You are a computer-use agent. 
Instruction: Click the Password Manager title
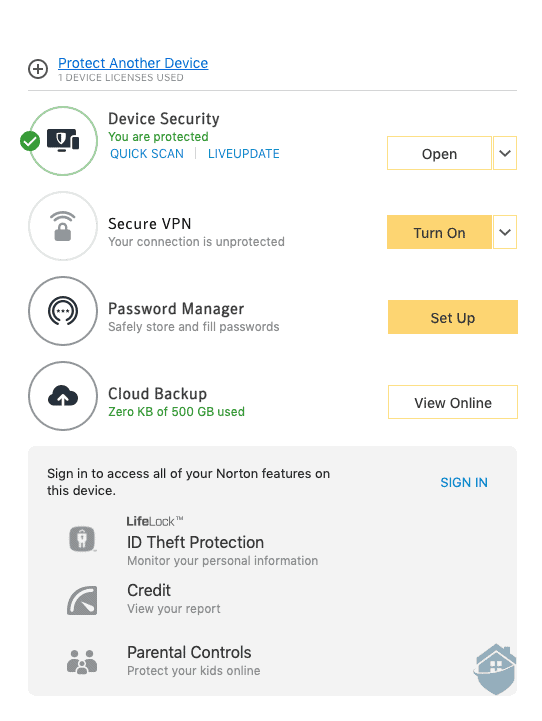coord(176,309)
